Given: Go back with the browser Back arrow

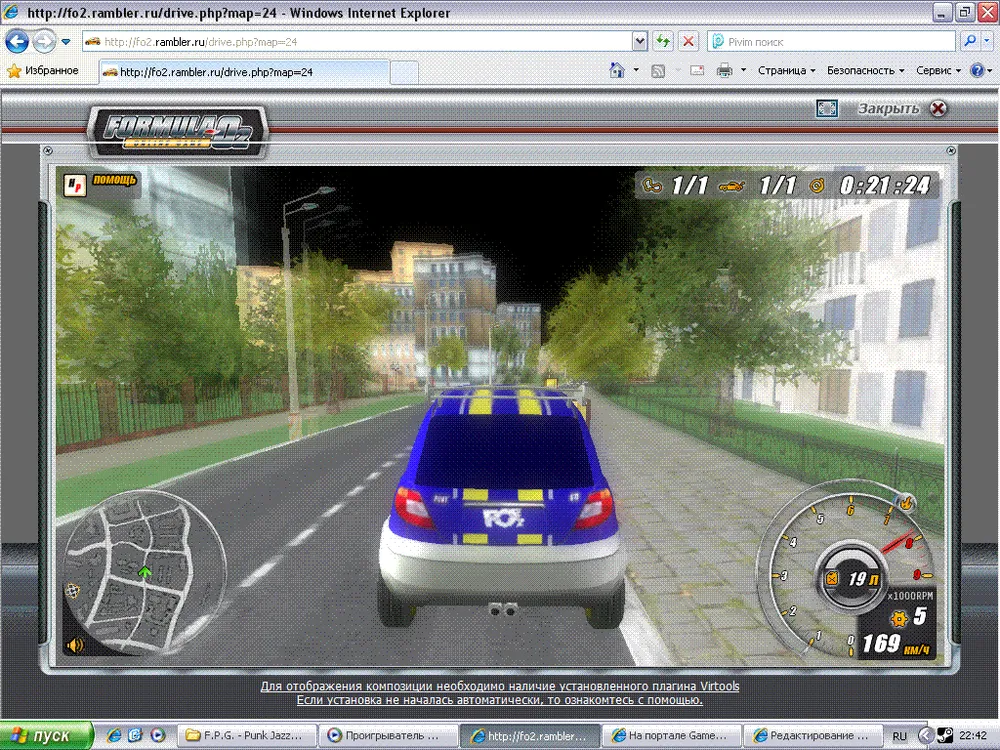Looking at the screenshot, I should pos(17,42).
